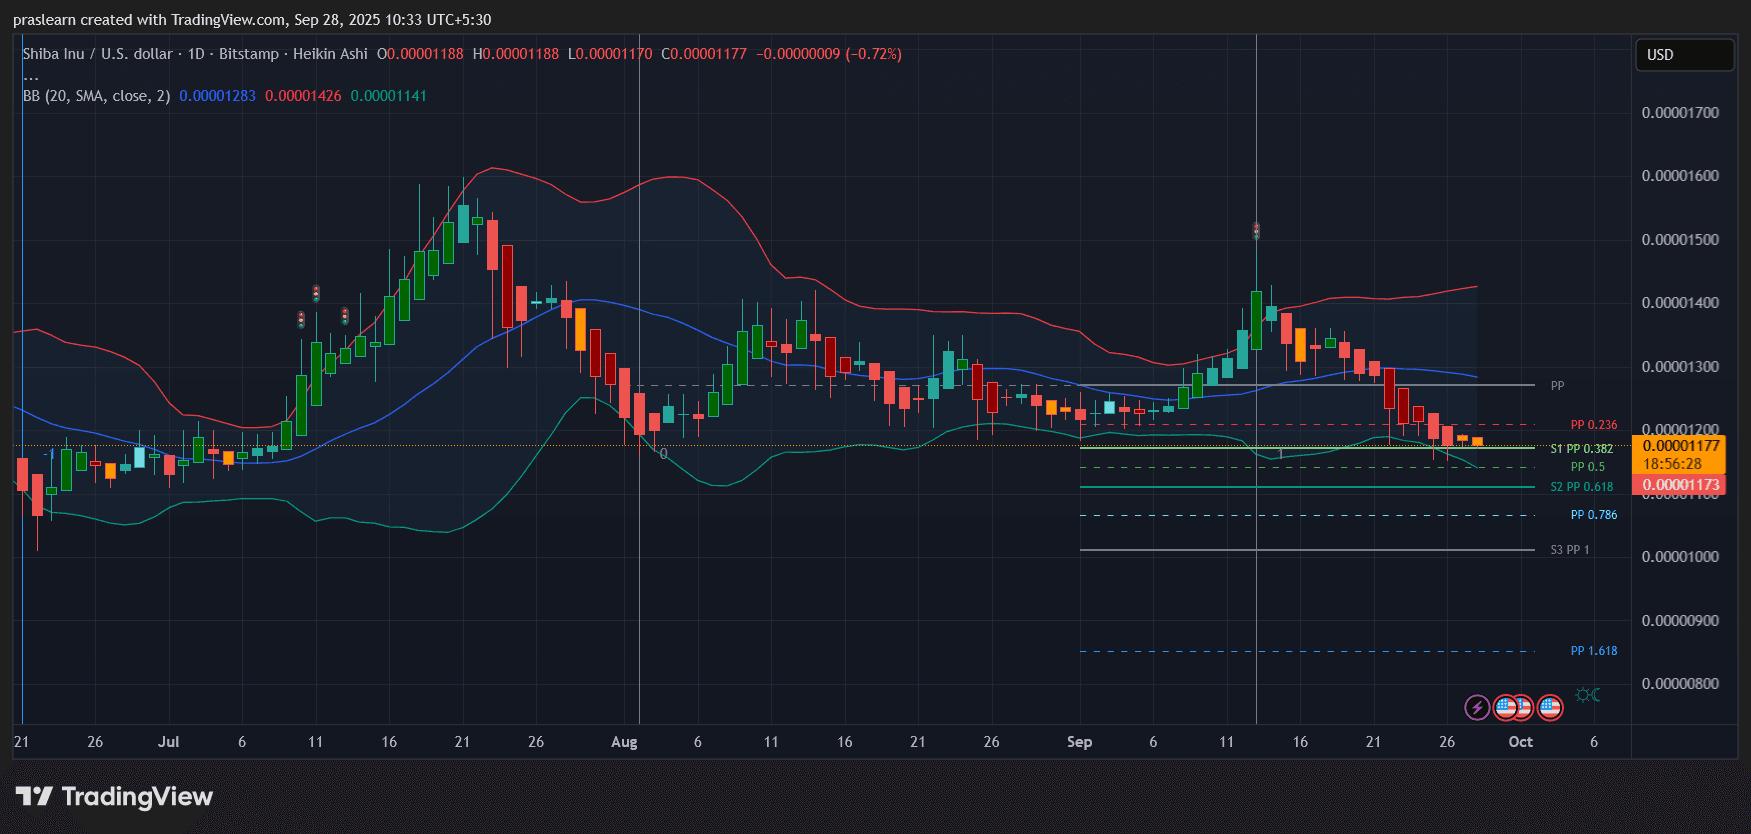
Task: Click the event marker near the Jul 13 candle
Action: click(x=345, y=316)
